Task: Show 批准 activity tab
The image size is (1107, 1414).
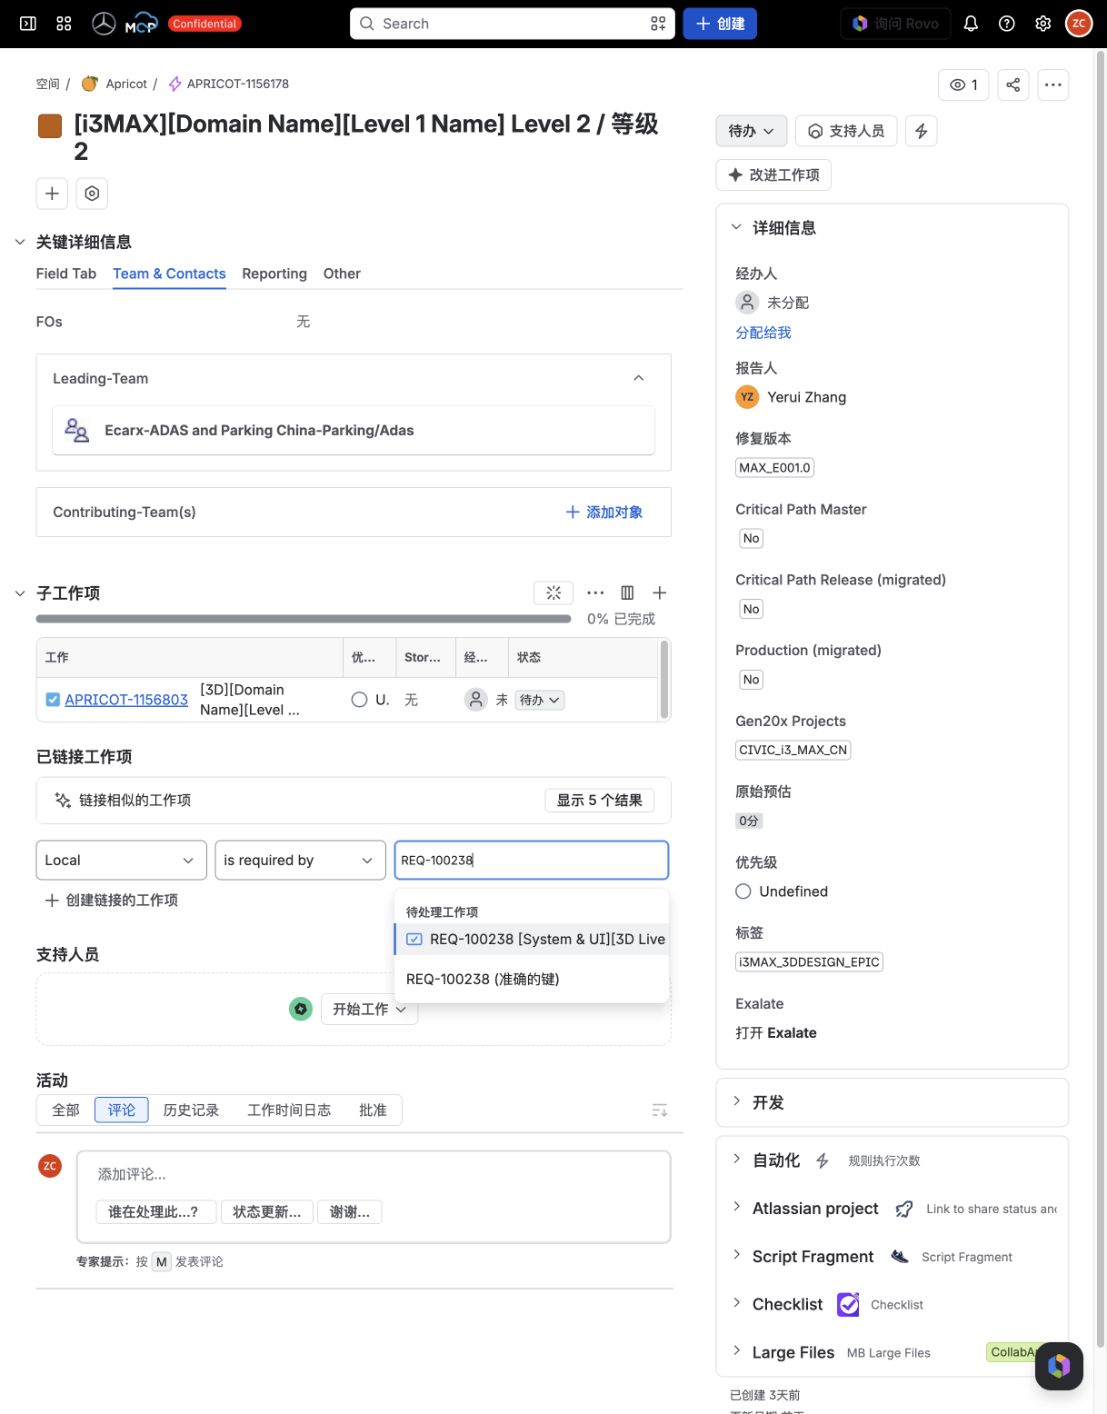Action: click(x=373, y=1110)
